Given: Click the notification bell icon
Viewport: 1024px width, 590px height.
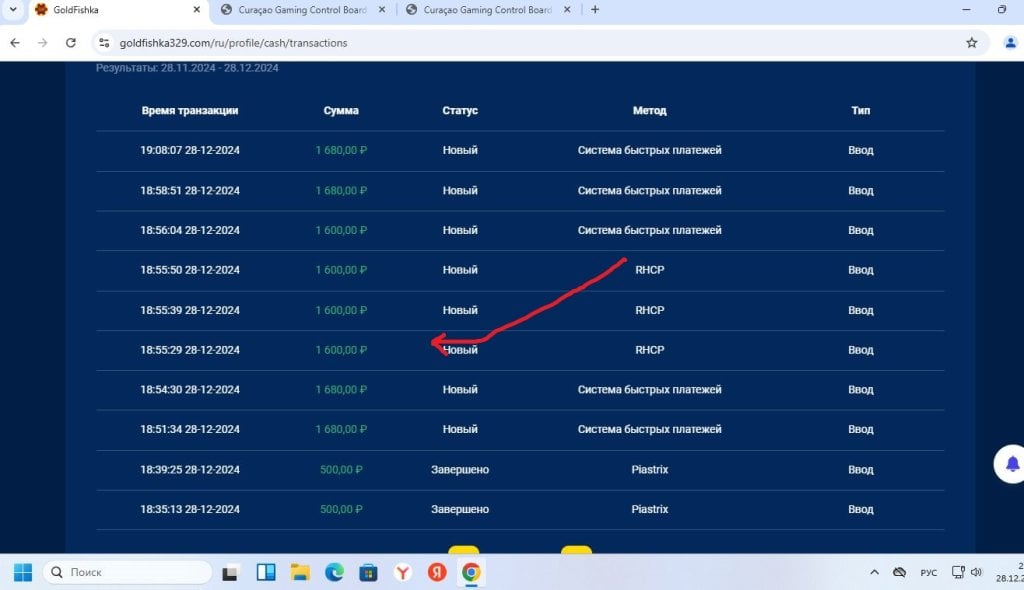Looking at the screenshot, I should [1012, 464].
